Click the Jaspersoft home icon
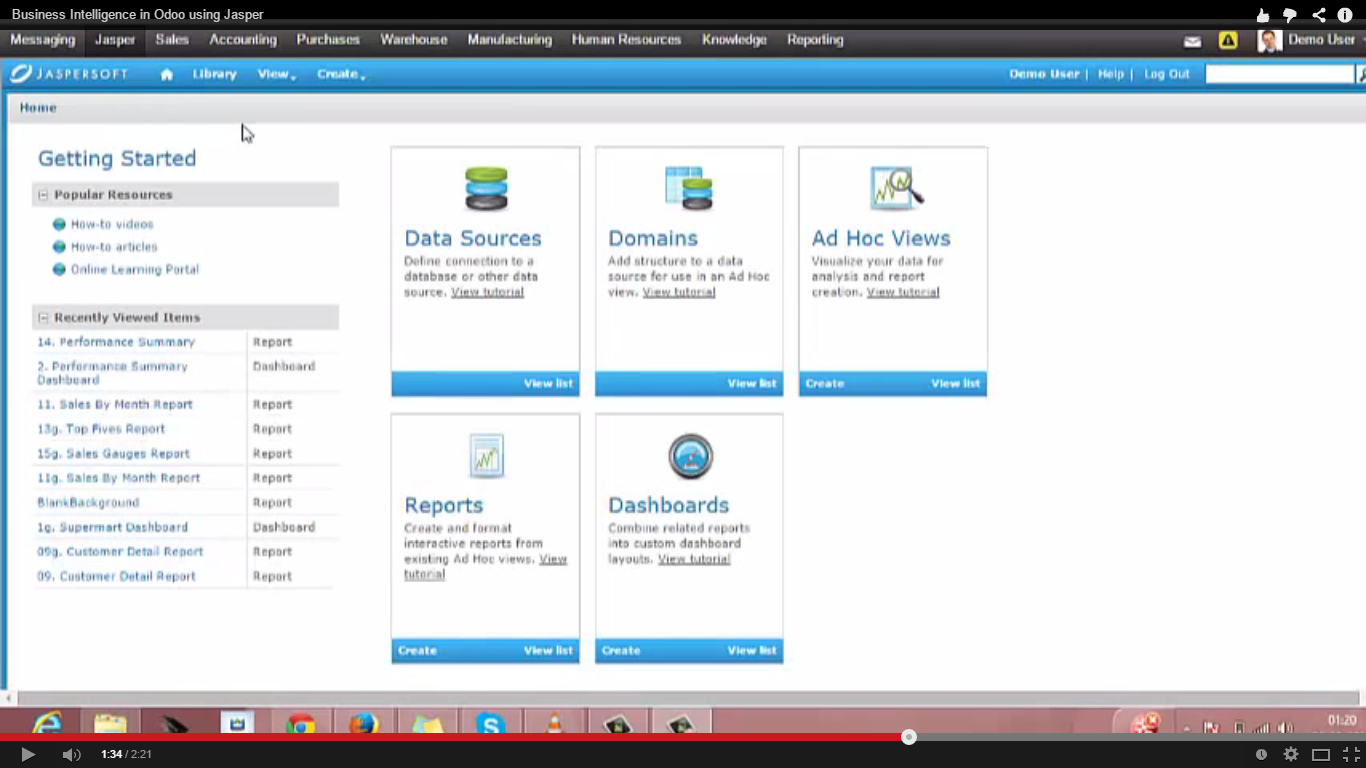Screen dimensions: 1366x768 coord(167,74)
